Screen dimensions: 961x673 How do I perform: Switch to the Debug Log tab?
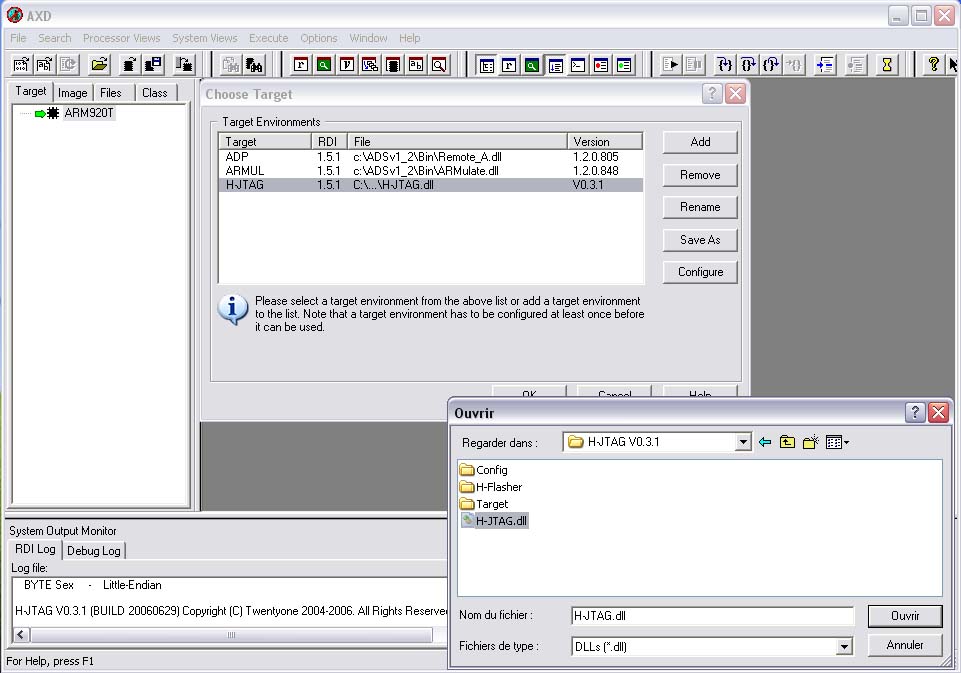(94, 551)
